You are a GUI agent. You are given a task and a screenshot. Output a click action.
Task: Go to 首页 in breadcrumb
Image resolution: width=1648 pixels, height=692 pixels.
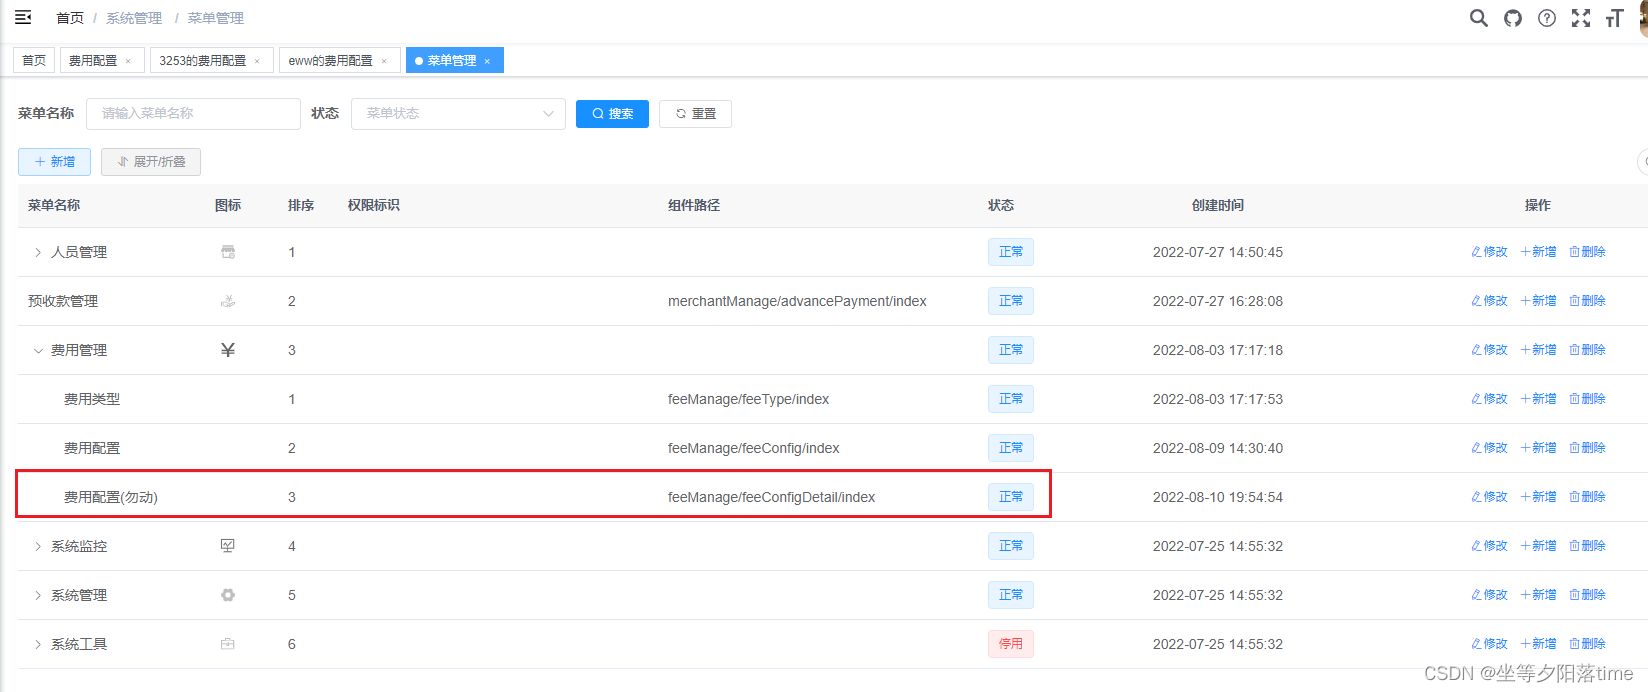[x=70, y=18]
